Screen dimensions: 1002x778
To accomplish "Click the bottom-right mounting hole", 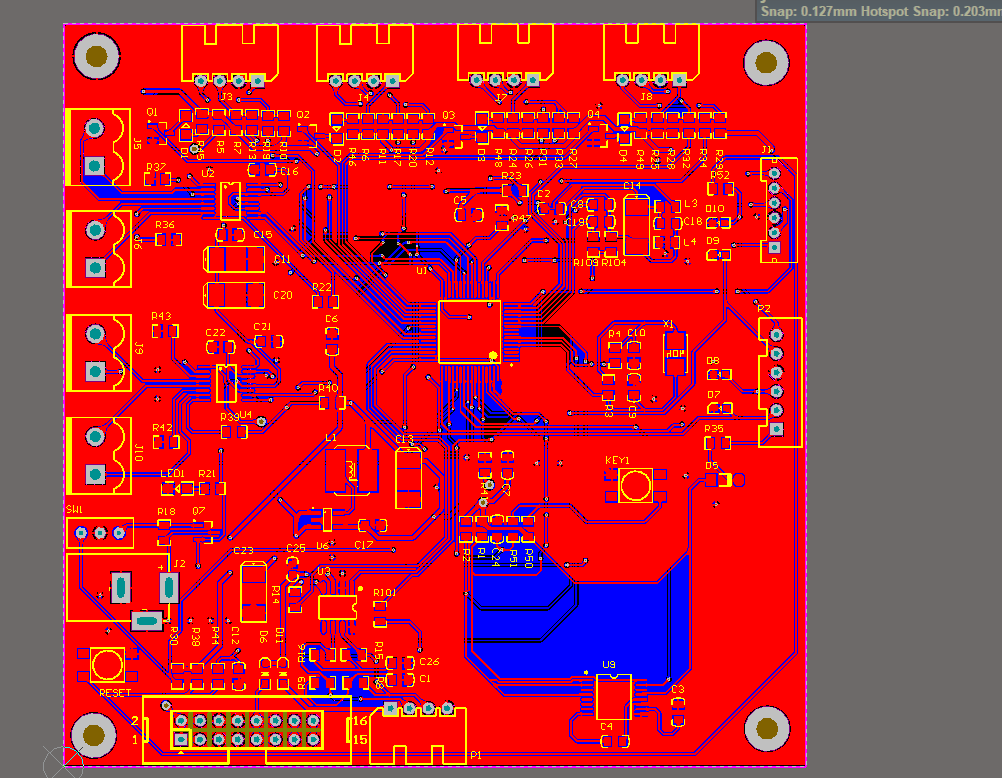I will (x=767, y=729).
